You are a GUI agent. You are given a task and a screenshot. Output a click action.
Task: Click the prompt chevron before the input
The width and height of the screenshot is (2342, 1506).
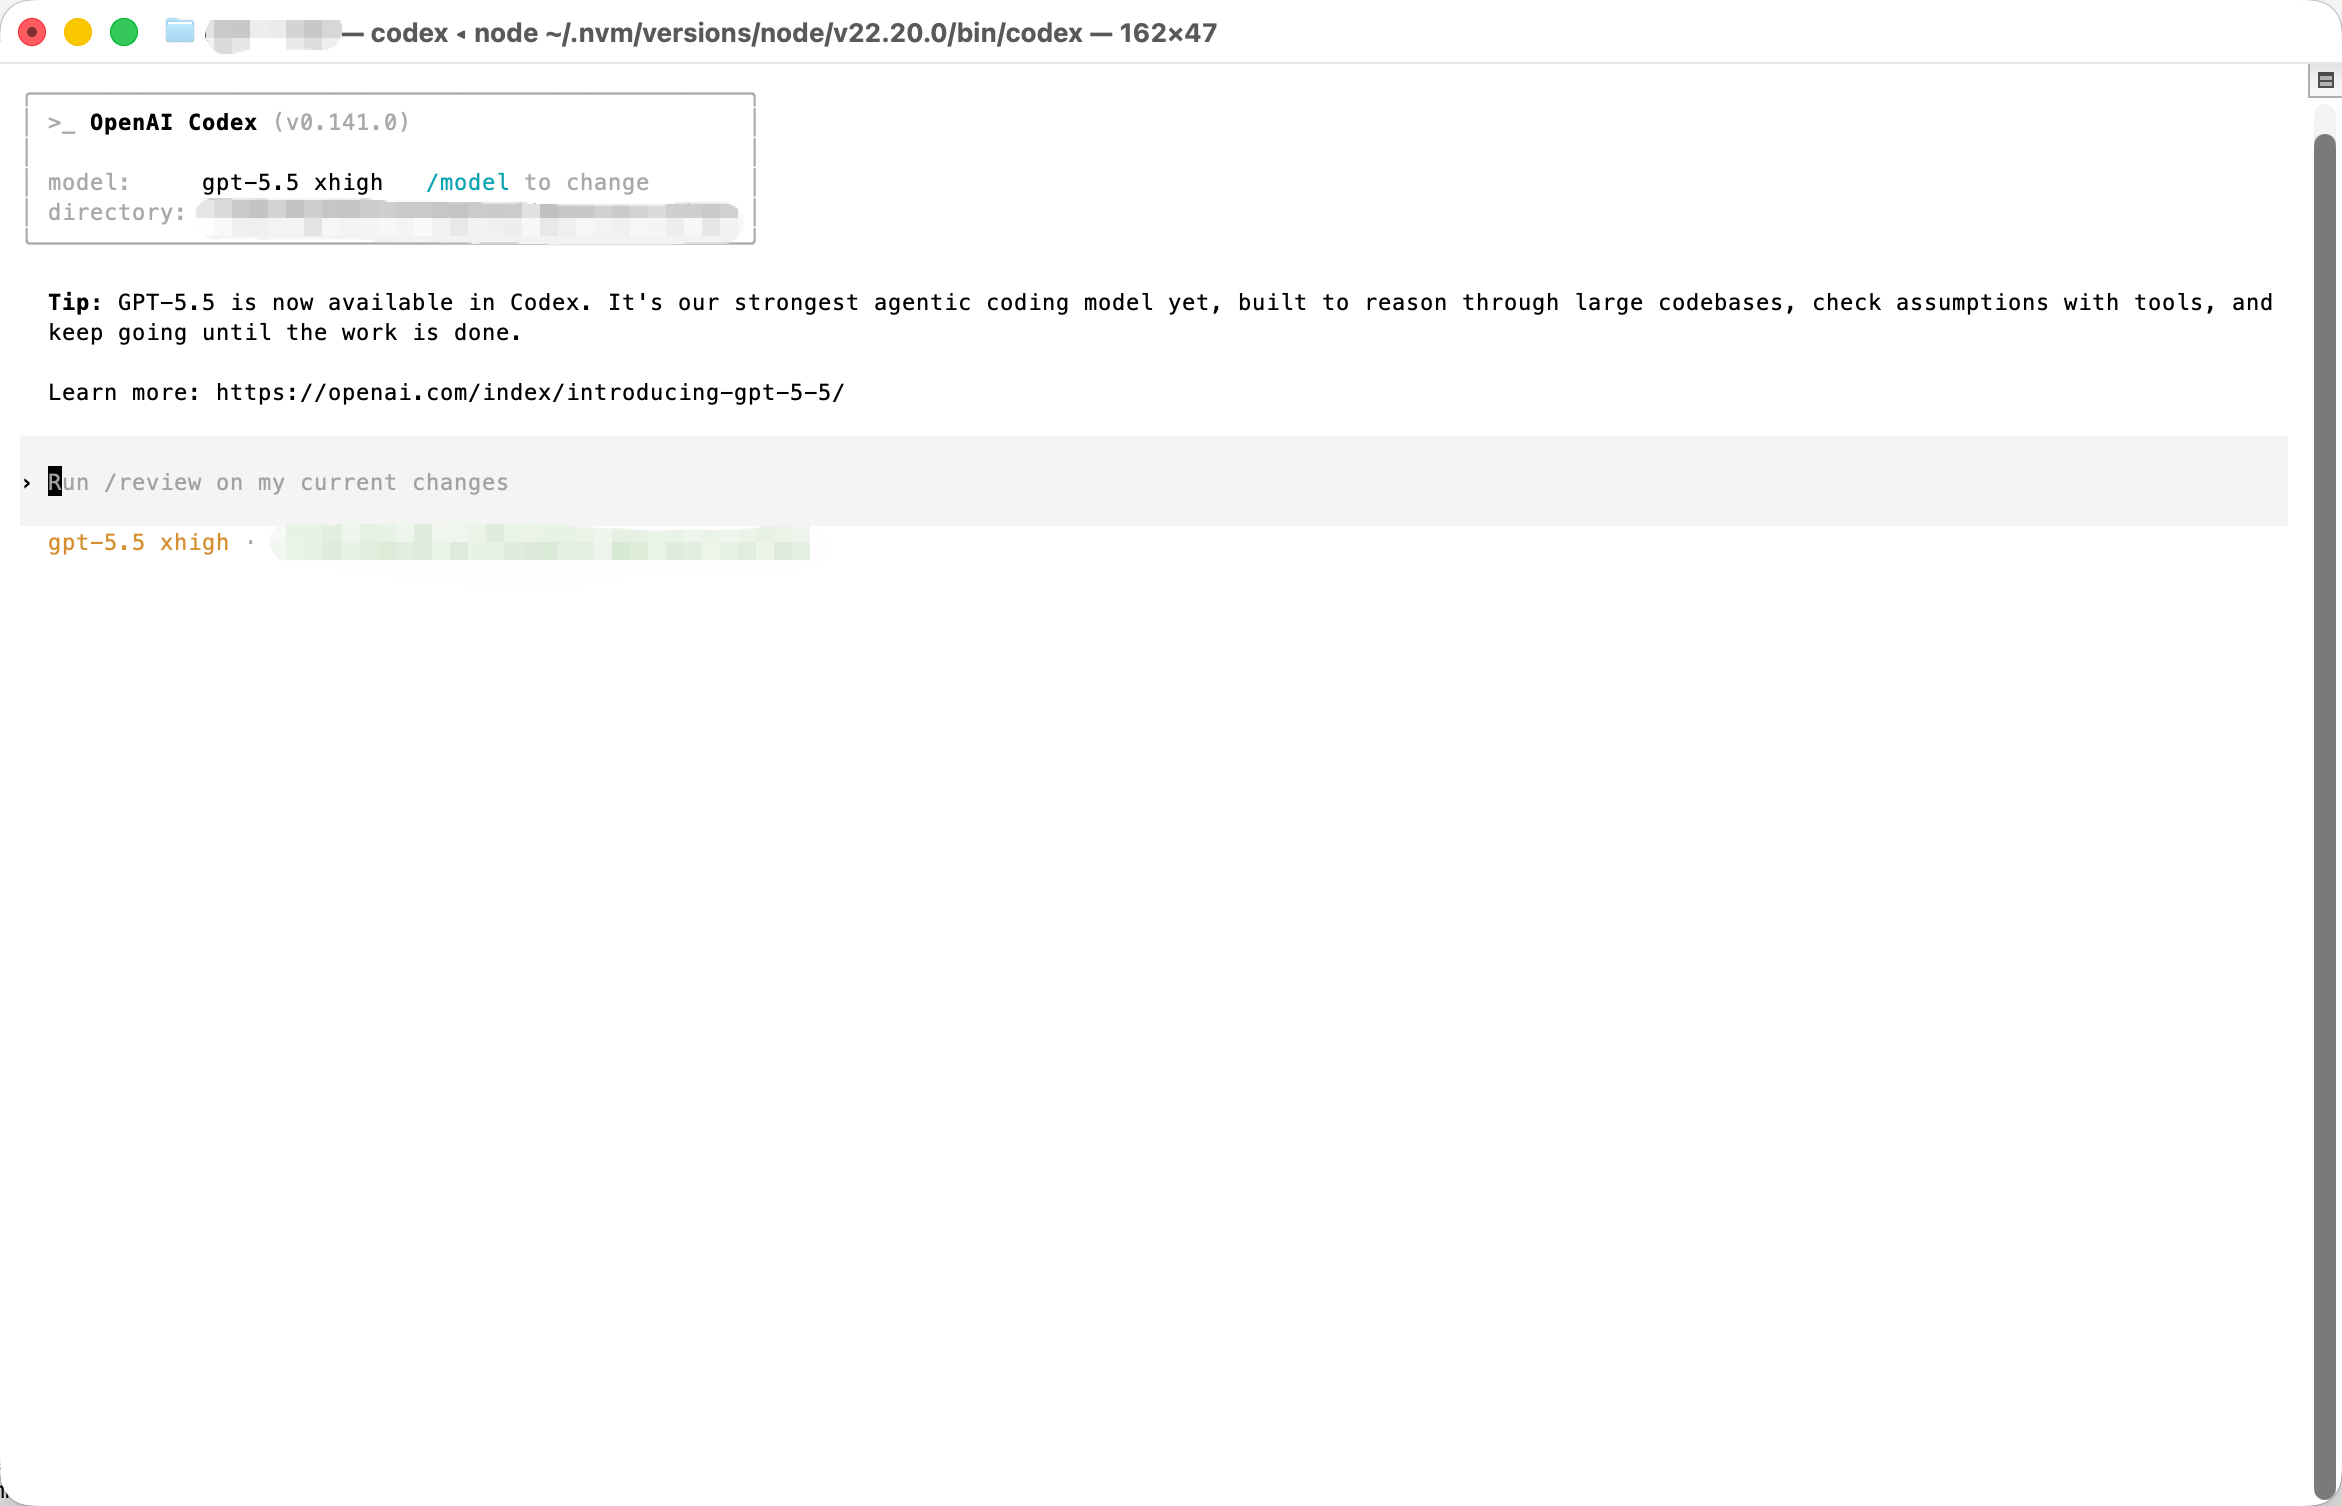click(x=27, y=483)
